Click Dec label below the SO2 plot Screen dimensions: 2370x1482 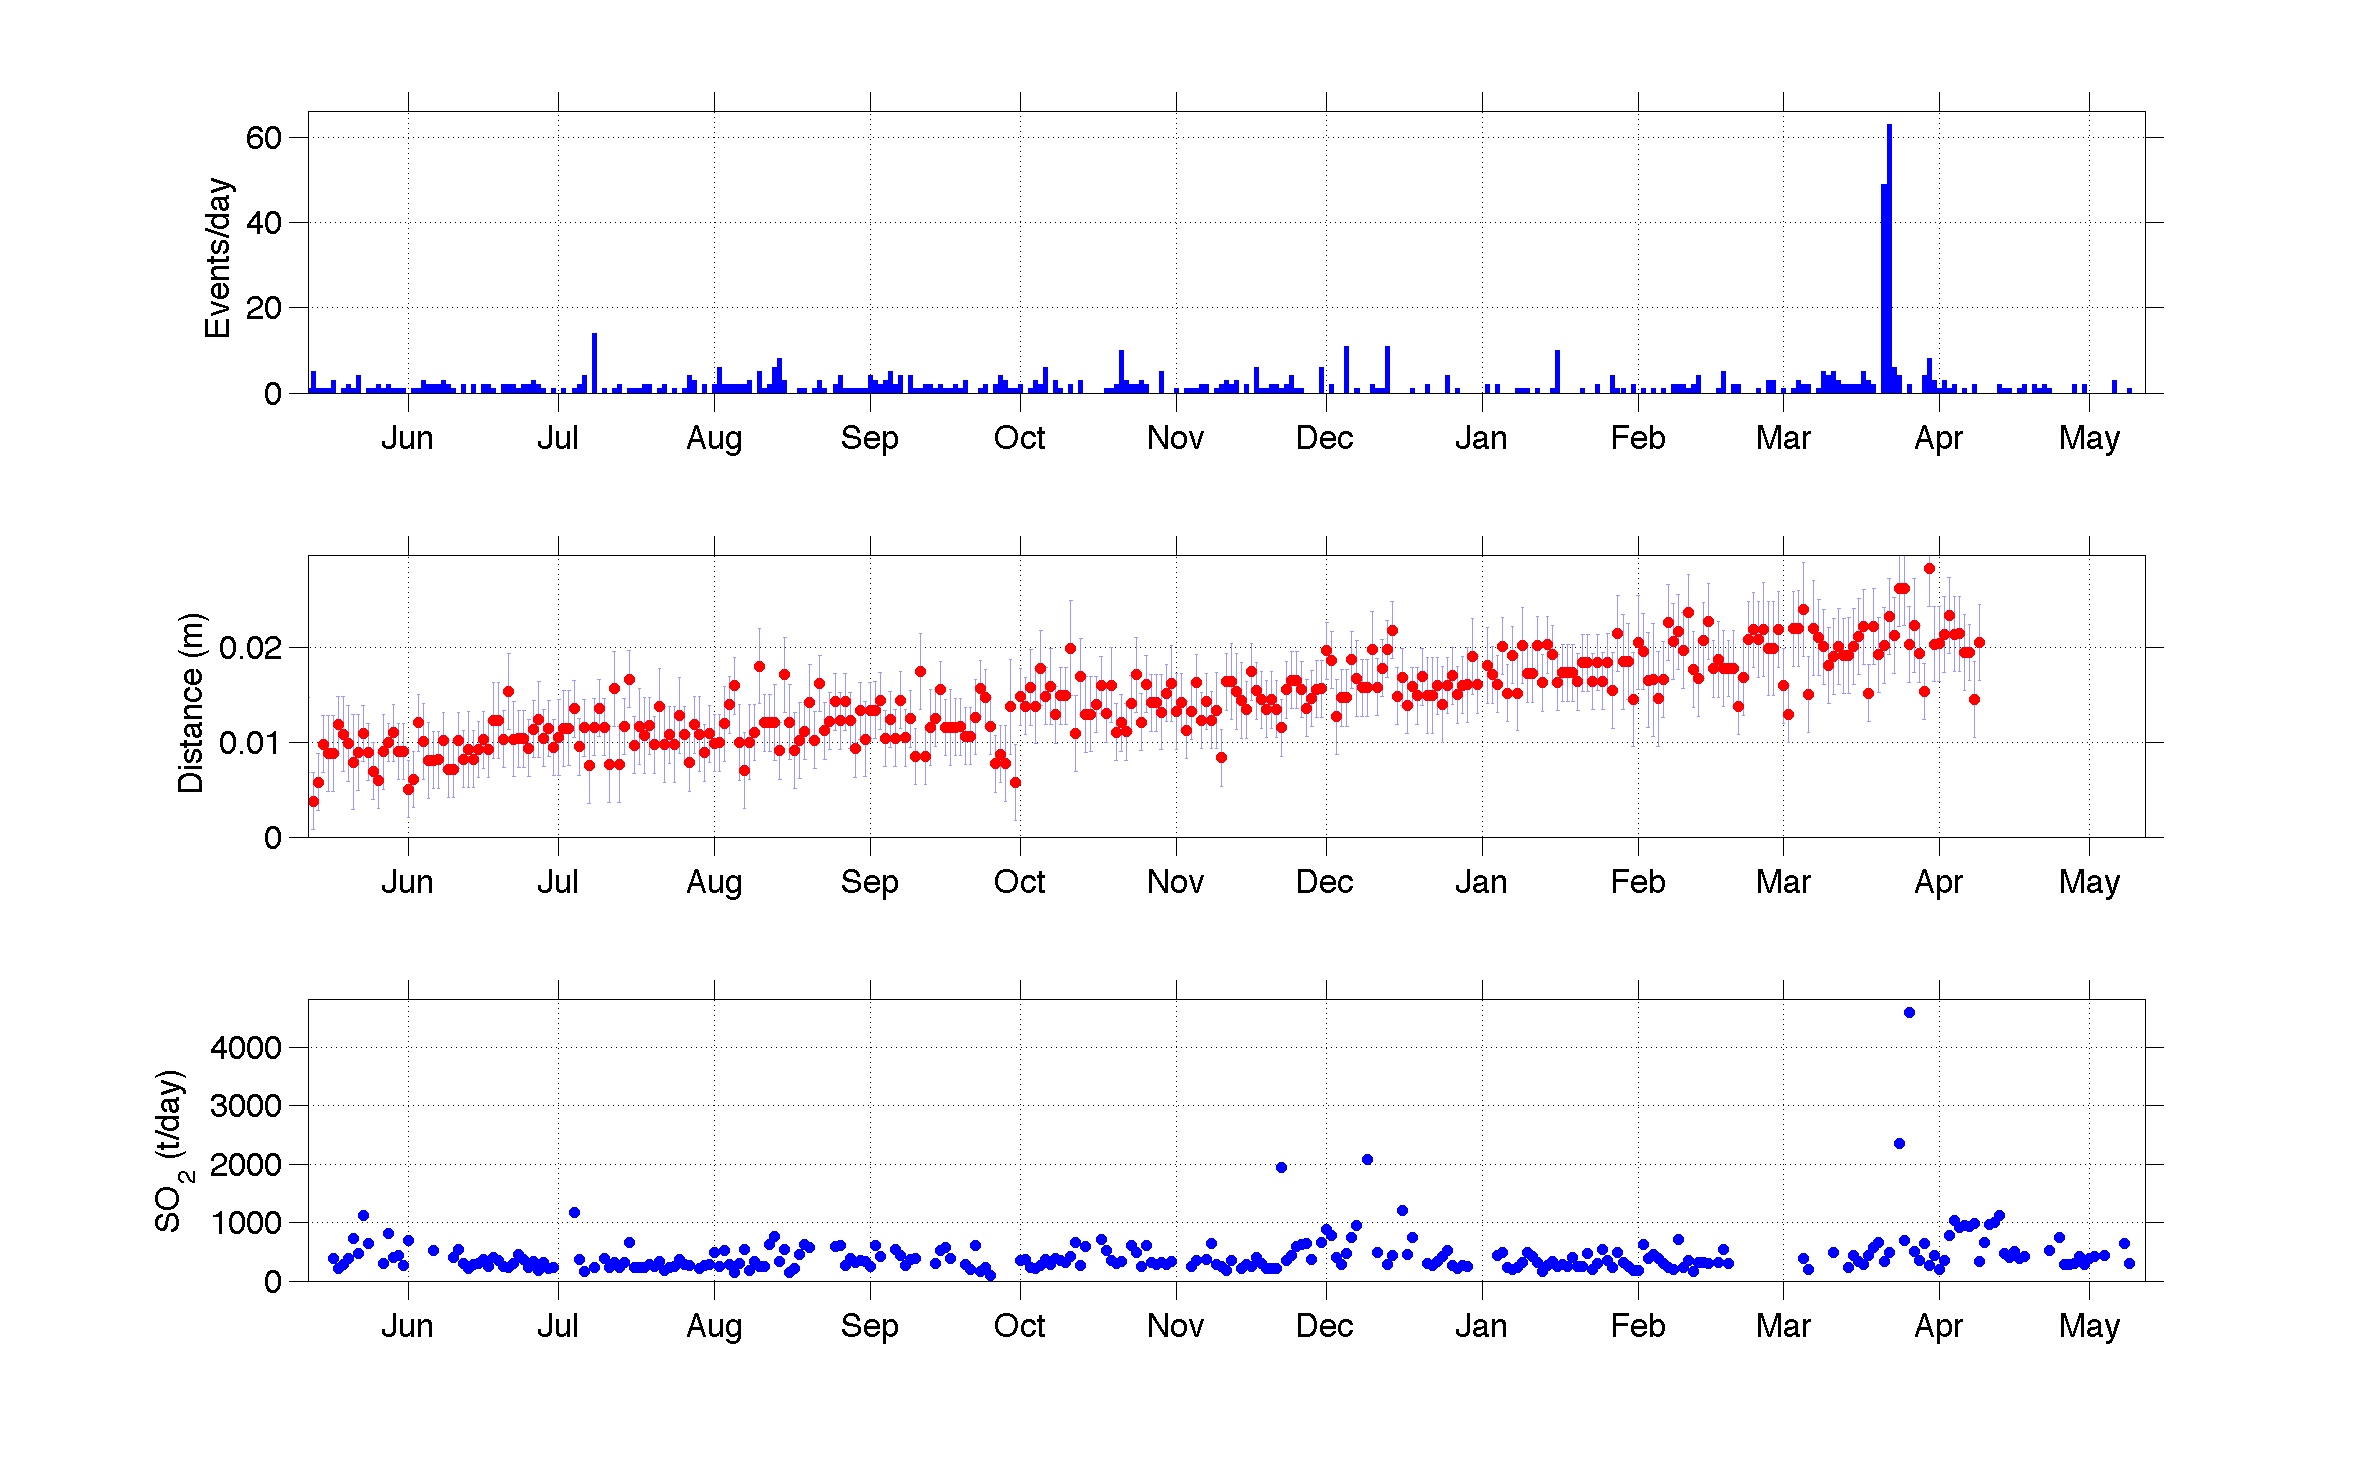1325,1326
